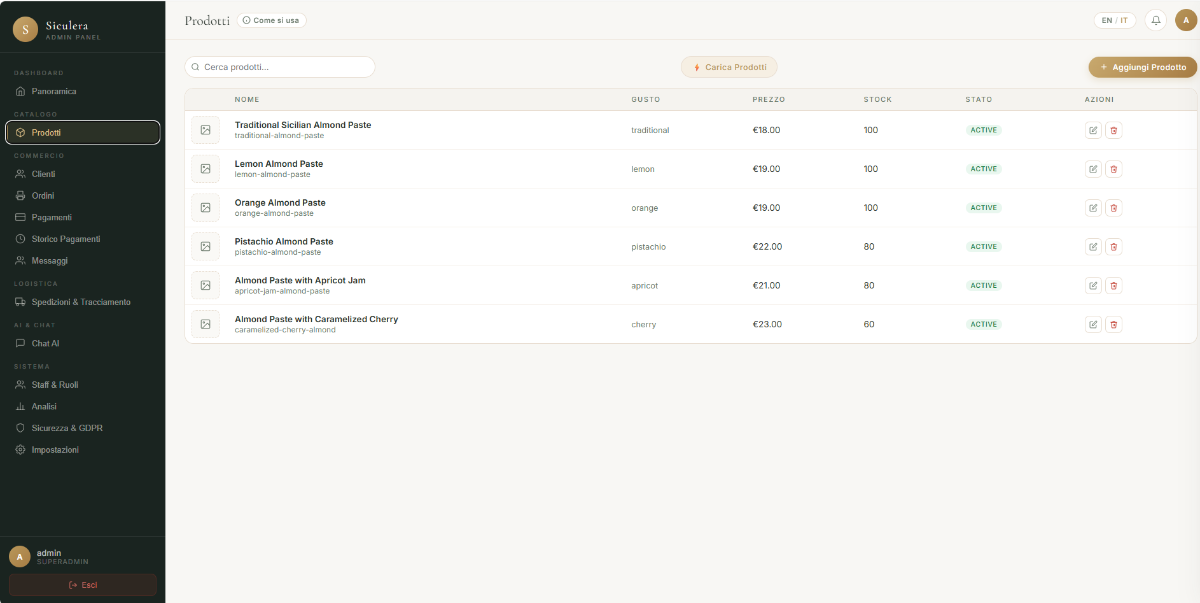Go to Spedizioni & Tracciamento

click(x=83, y=302)
